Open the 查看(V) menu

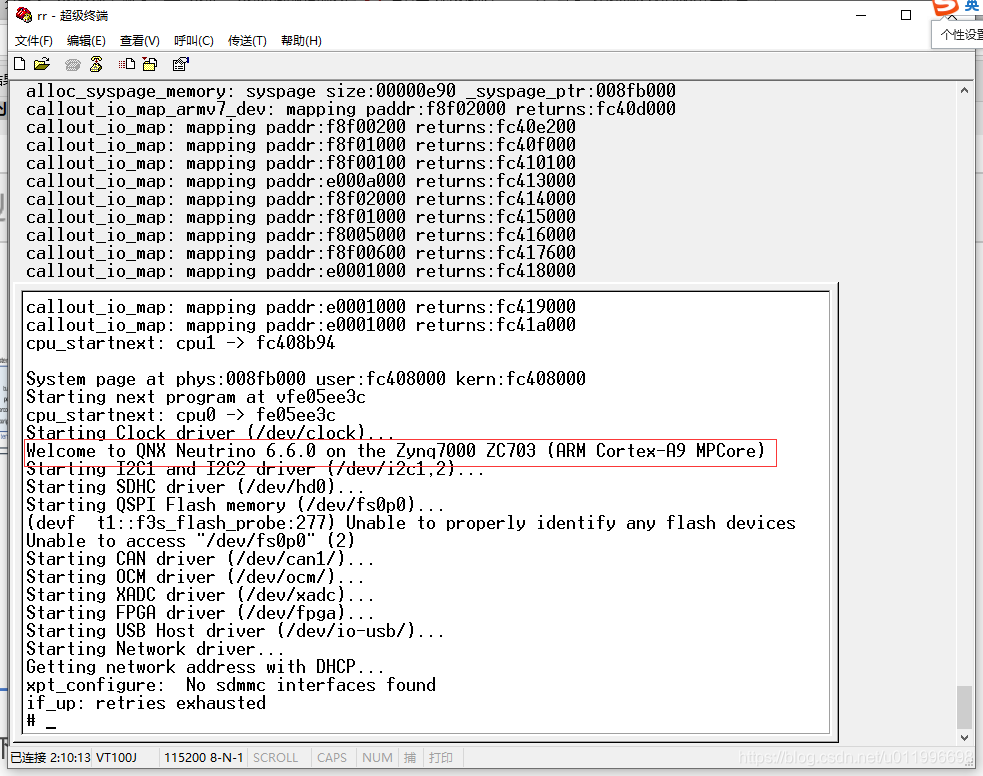point(139,41)
